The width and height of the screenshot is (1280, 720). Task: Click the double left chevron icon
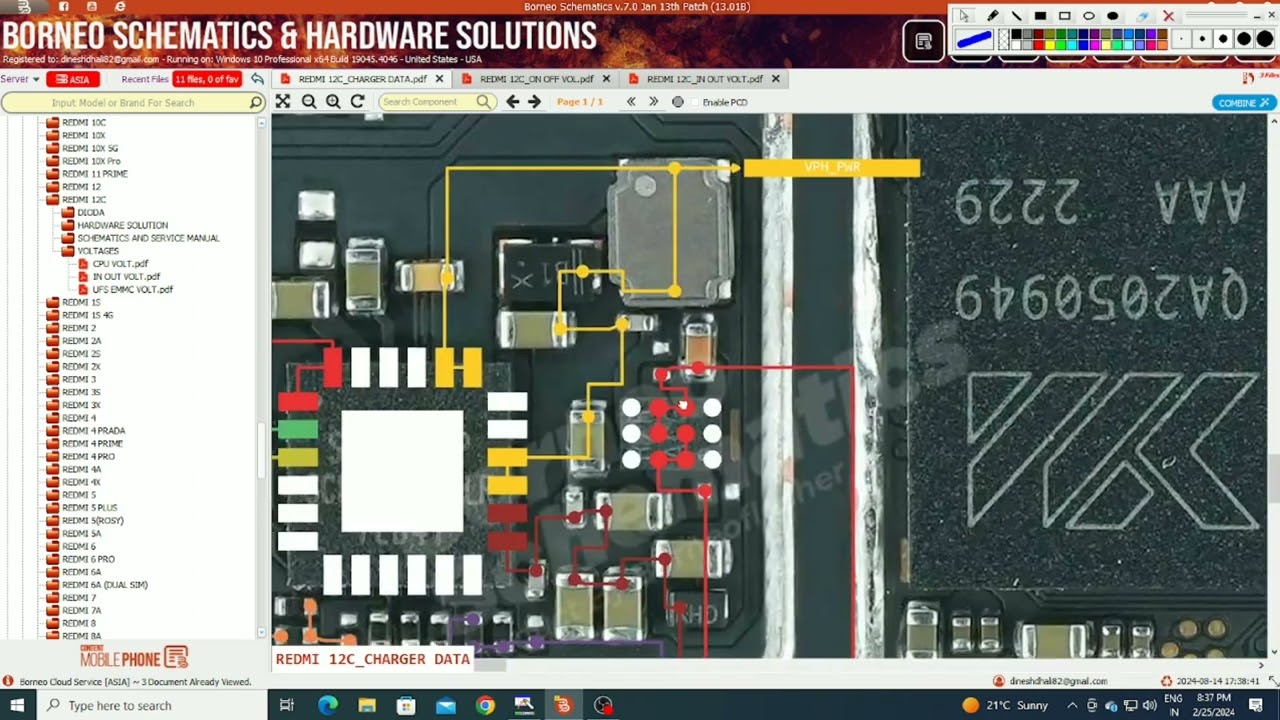click(631, 102)
